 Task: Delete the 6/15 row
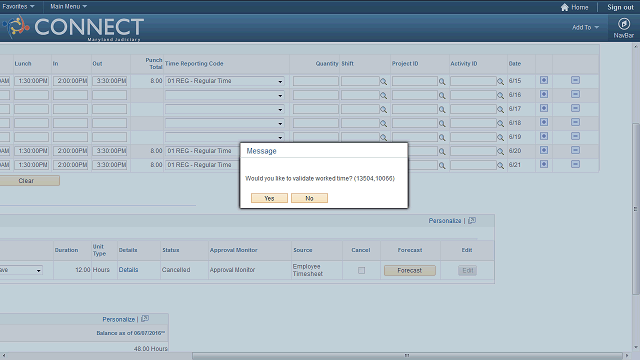[x=575, y=80]
